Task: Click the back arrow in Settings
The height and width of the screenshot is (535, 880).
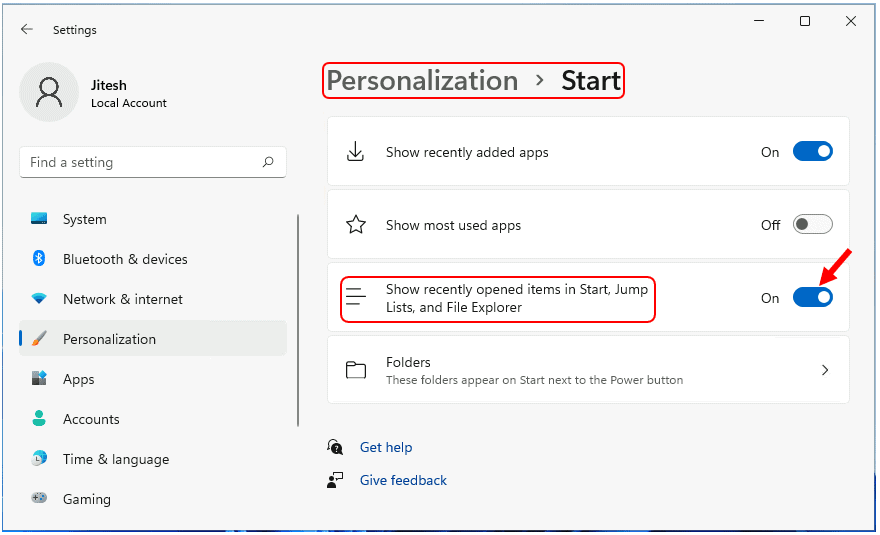Action: click(26, 29)
